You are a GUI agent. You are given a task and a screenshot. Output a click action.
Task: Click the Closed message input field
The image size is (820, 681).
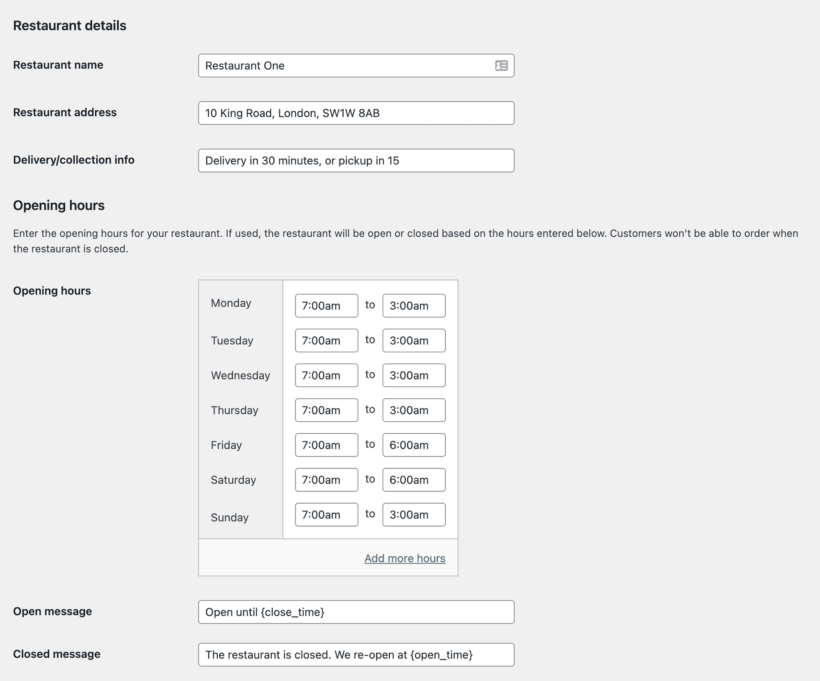356,654
